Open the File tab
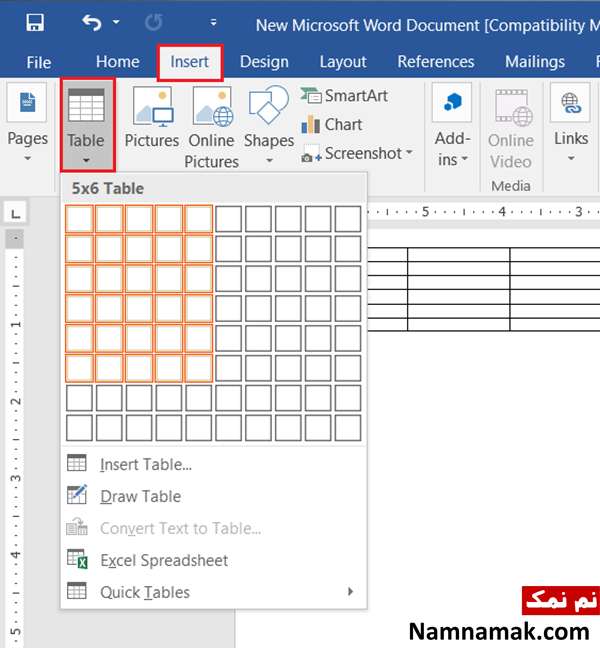 click(x=38, y=62)
